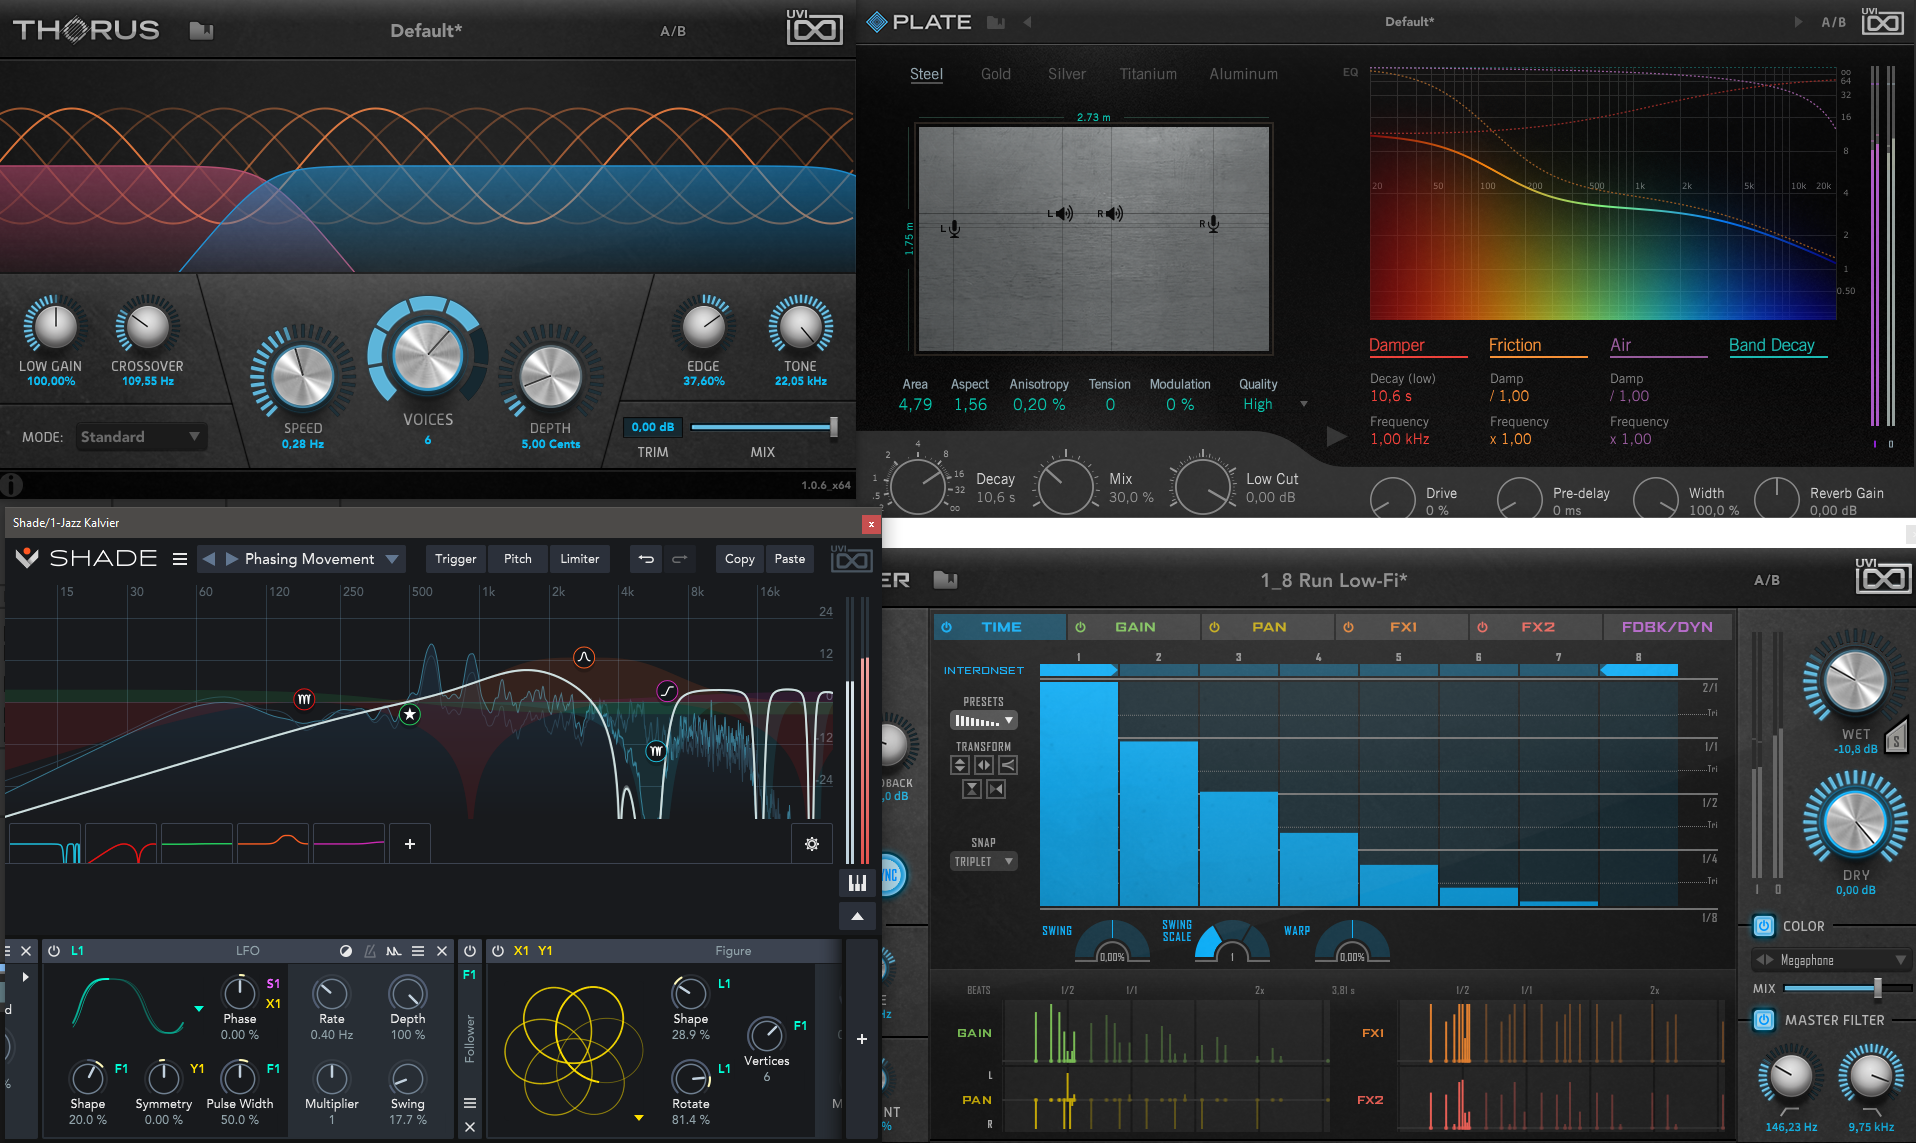The image size is (1916, 1143).
Task: Click the undo arrow in Shade
Action: click(x=646, y=559)
